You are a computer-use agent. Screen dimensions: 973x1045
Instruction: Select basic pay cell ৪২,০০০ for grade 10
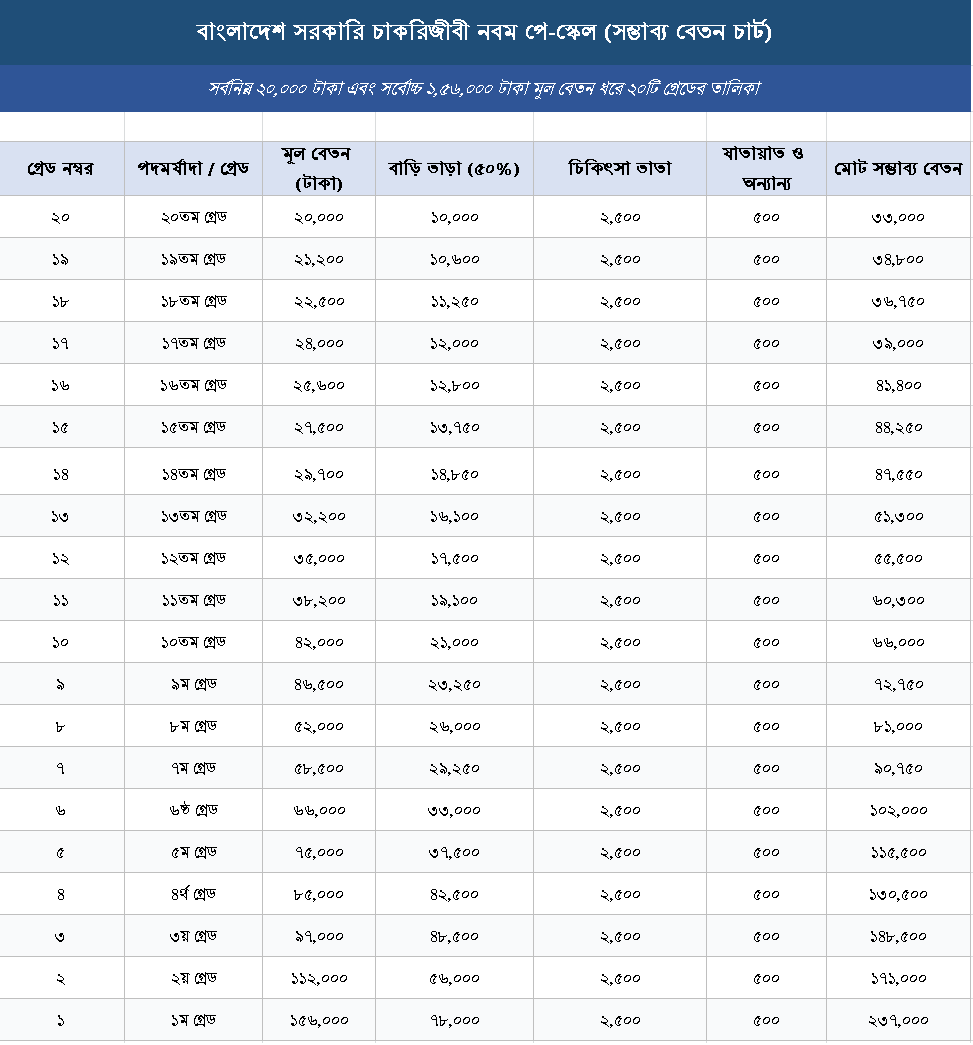(319, 642)
